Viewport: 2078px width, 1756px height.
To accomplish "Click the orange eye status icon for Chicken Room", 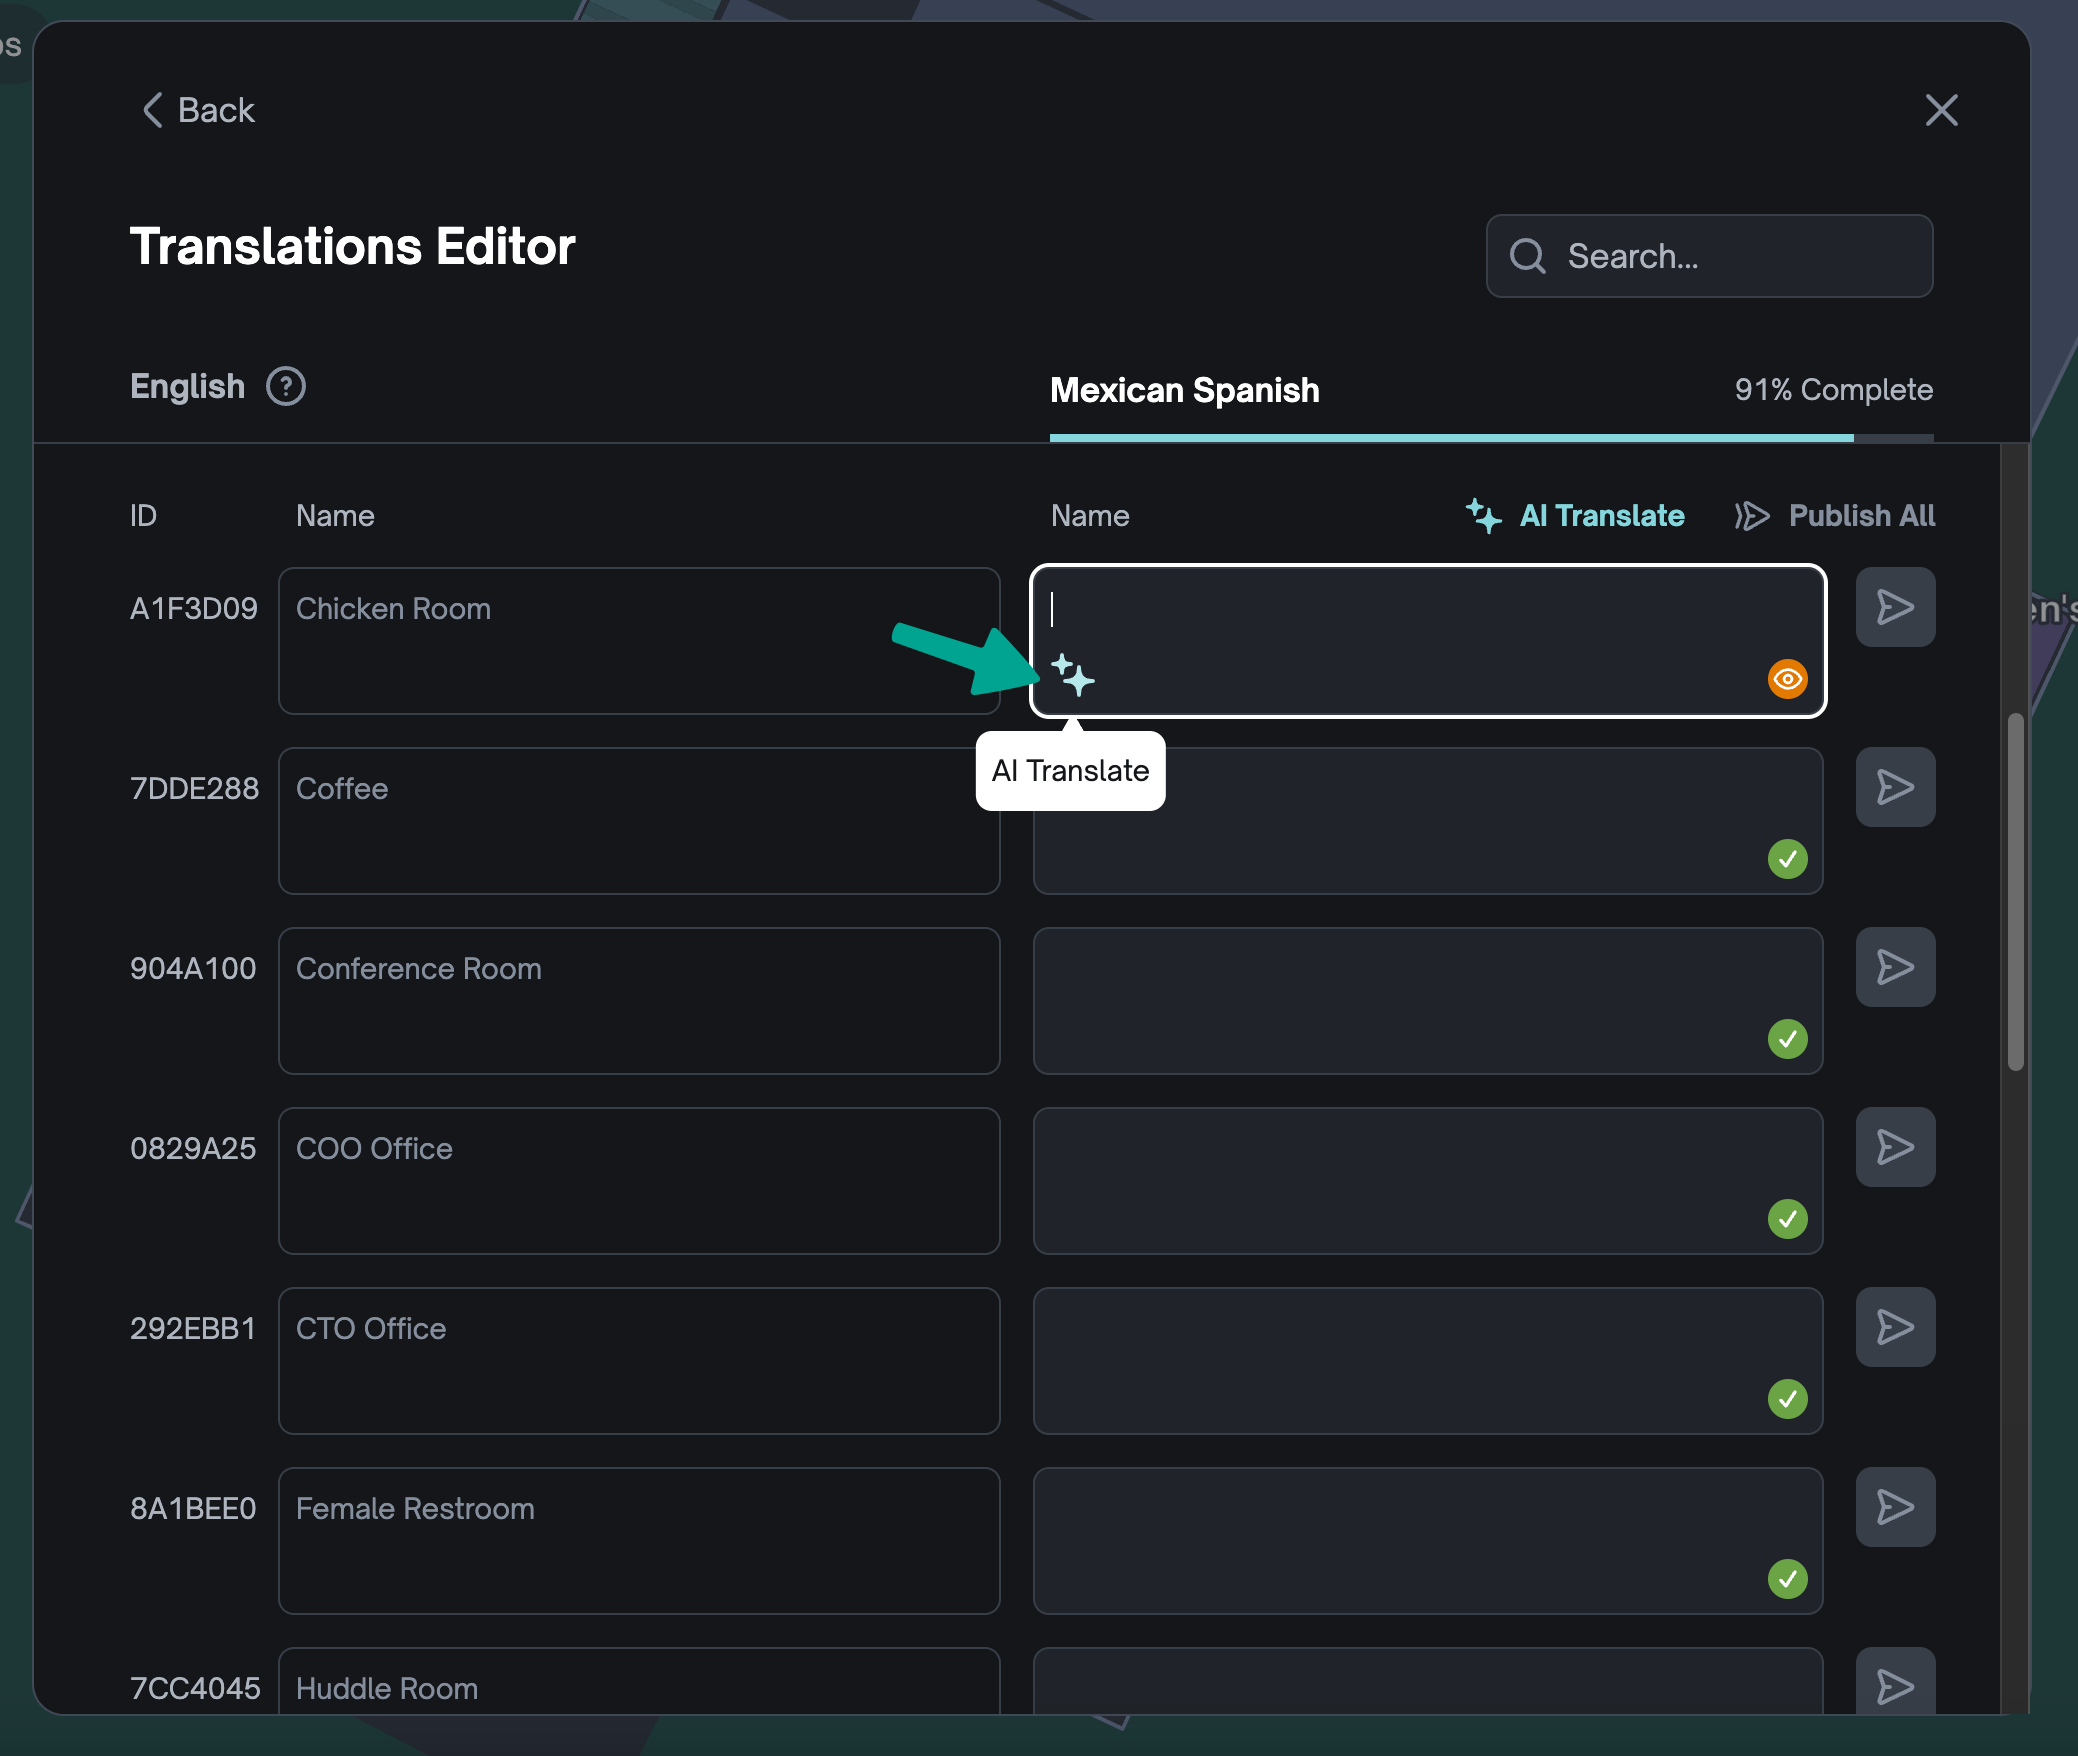I will tap(1787, 679).
